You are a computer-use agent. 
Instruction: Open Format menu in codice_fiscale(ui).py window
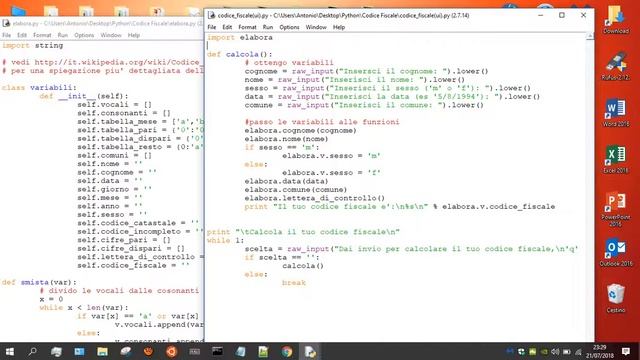[x=247, y=27]
